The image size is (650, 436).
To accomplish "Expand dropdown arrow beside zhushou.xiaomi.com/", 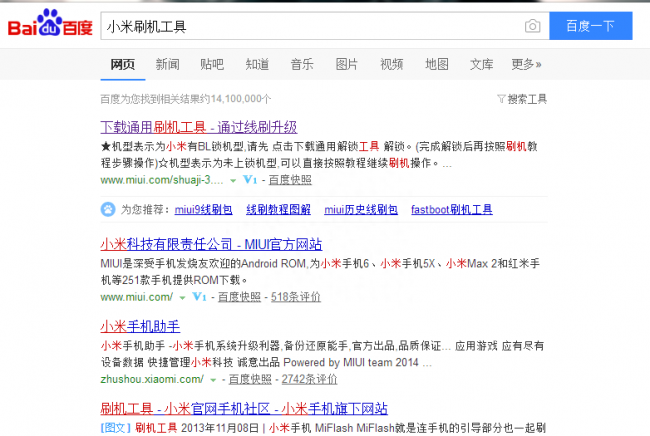I will [x=213, y=380].
